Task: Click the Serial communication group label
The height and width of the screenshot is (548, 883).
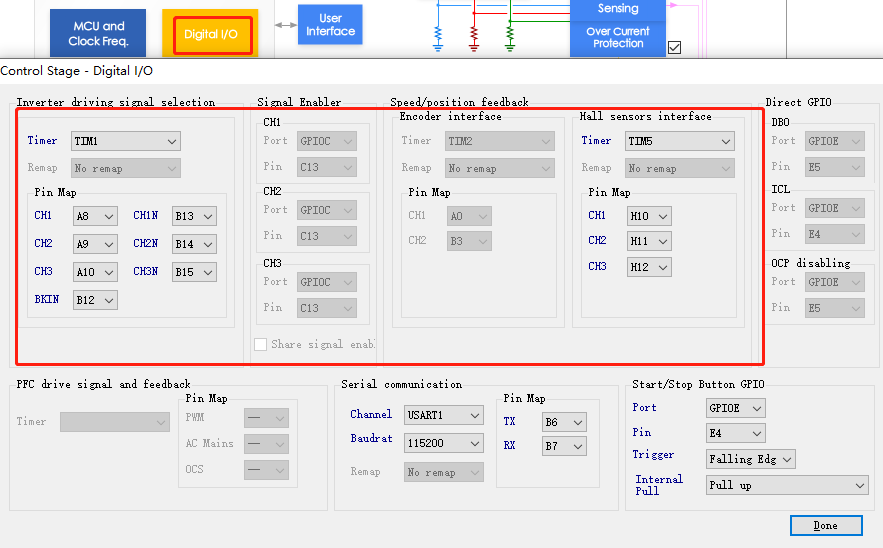Action: (402, 384)
